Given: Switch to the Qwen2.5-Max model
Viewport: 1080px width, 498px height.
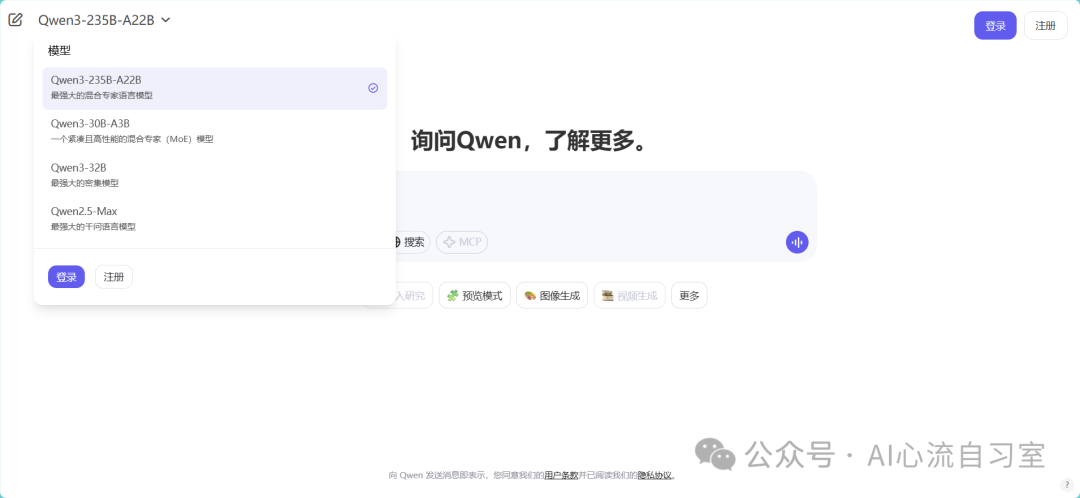Looking at the screenshot, I should point(214,218).
